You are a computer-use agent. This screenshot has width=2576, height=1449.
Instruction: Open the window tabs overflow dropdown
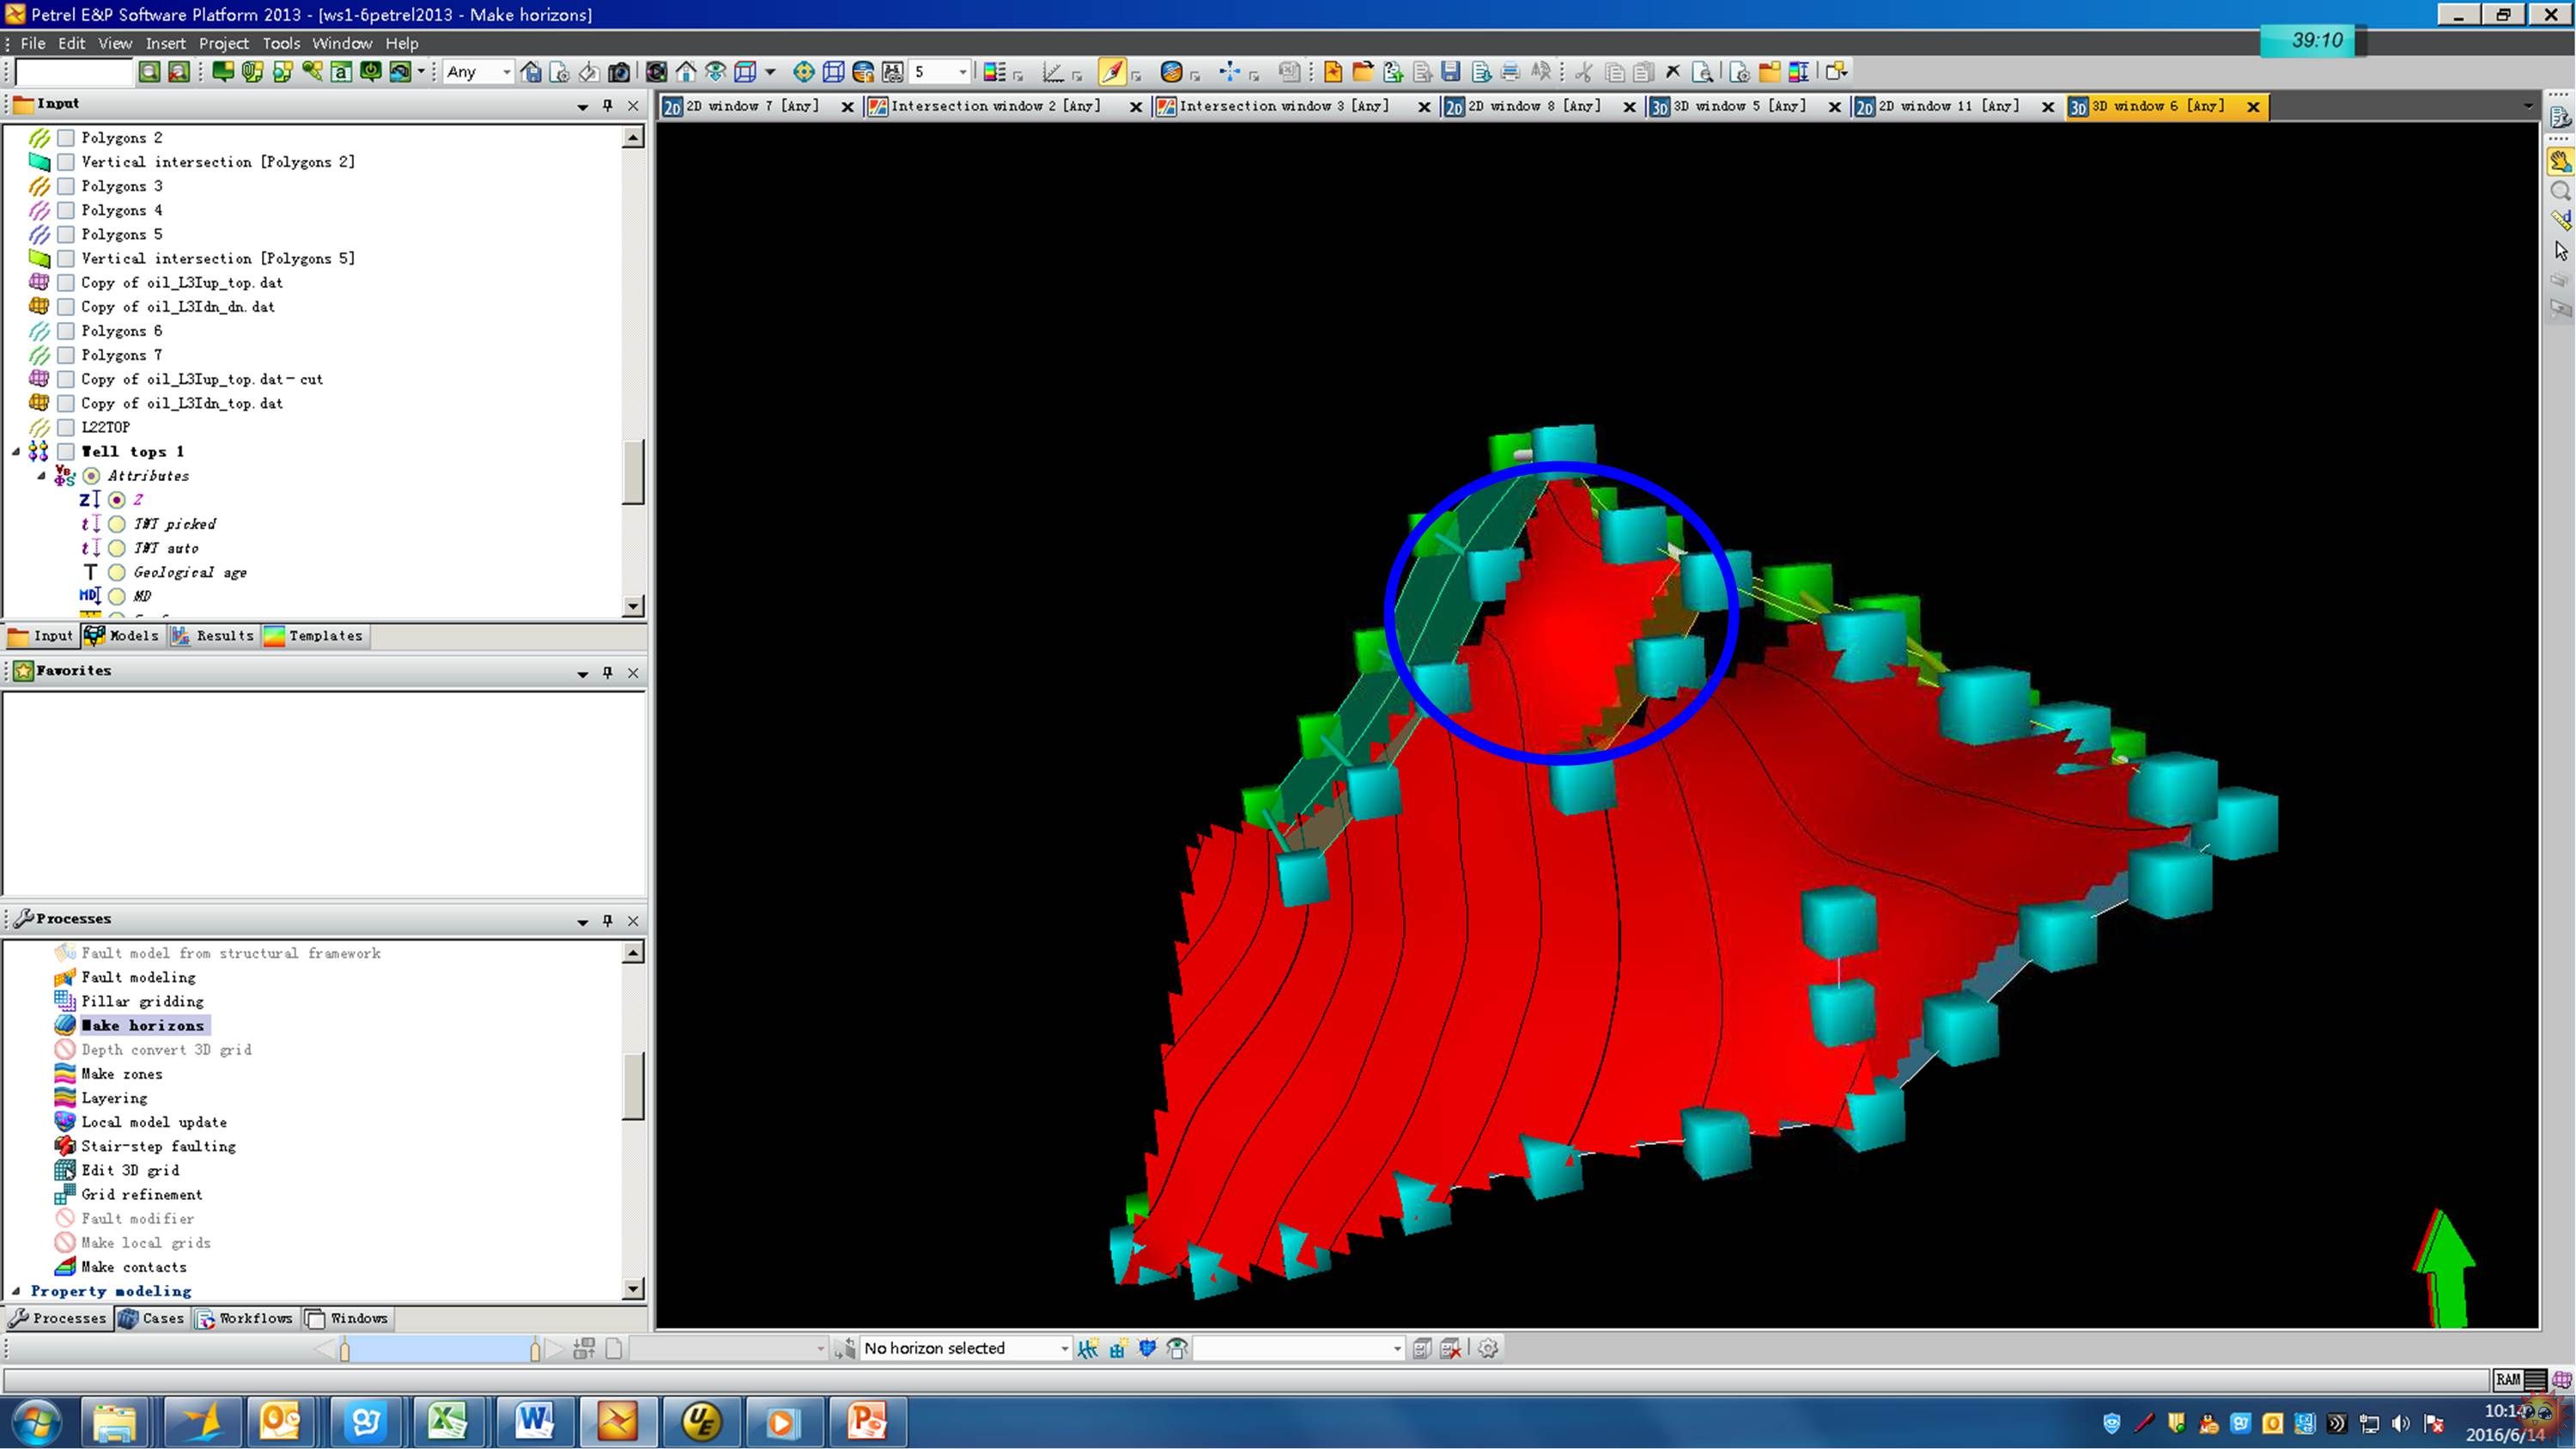tap(2529, 106)
